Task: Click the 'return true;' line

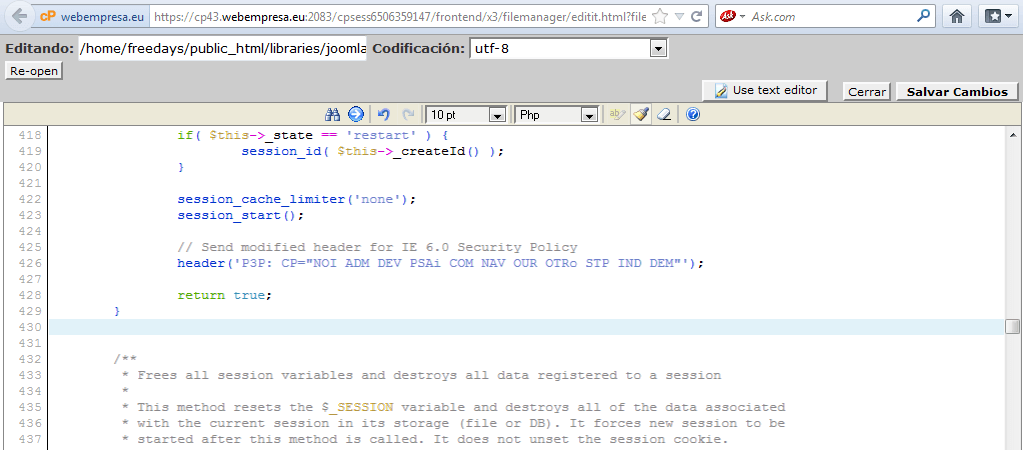Action: coord(224,295)
